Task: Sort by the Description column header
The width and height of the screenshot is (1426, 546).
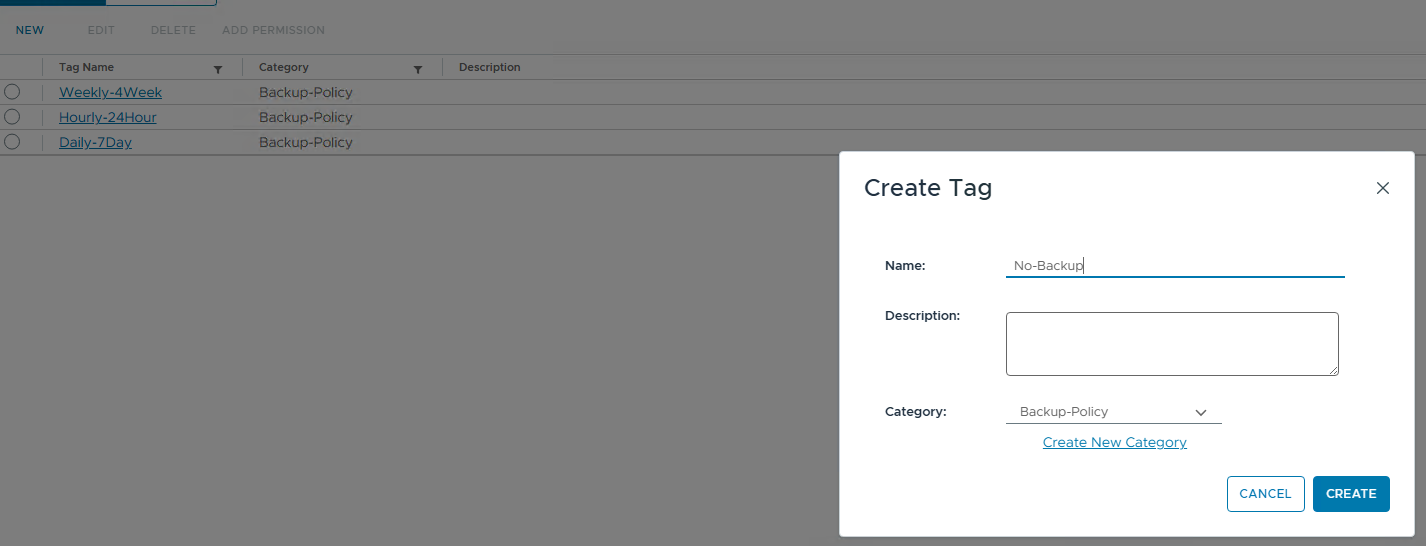Action: (489, 67)
